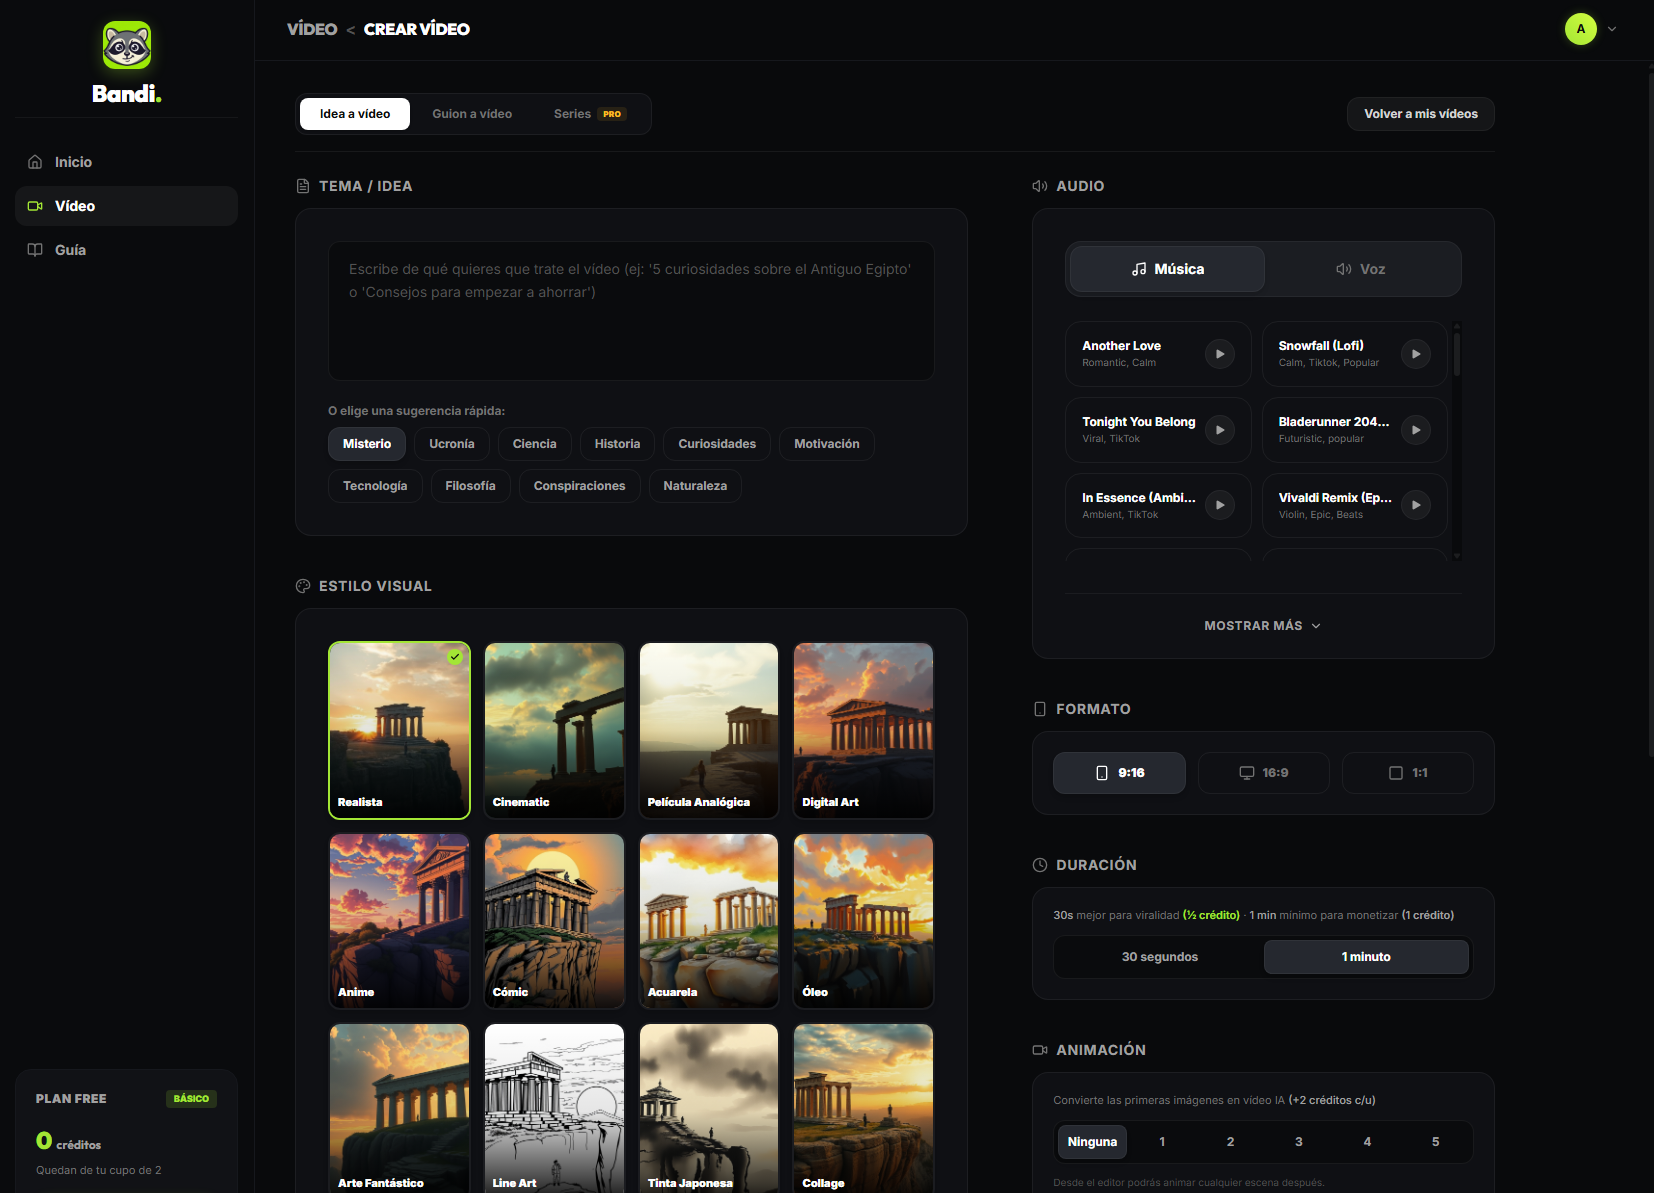Play the In Essence (Ambi...) track preview
1654x1193 pixels.
click(x=1220, y=505)
